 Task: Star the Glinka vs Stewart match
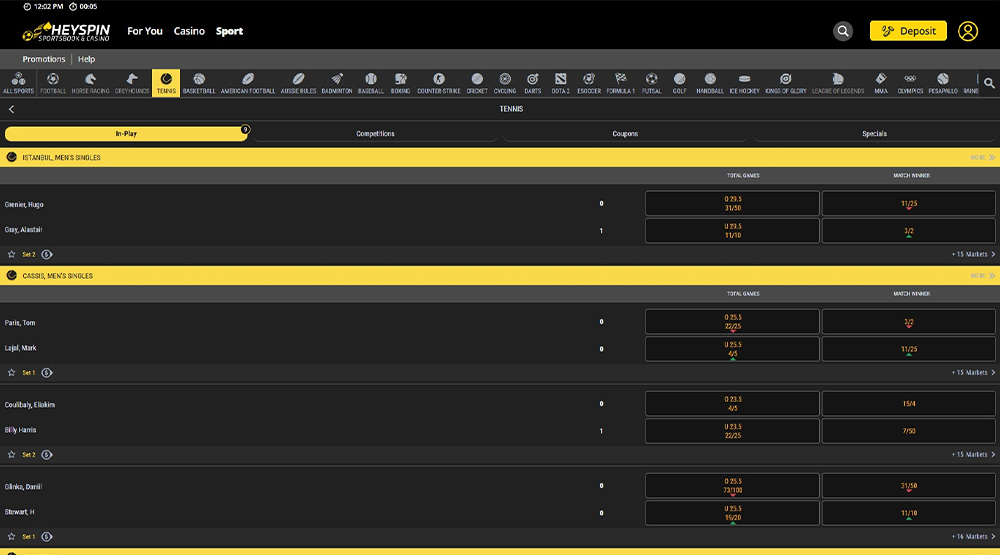12,536
